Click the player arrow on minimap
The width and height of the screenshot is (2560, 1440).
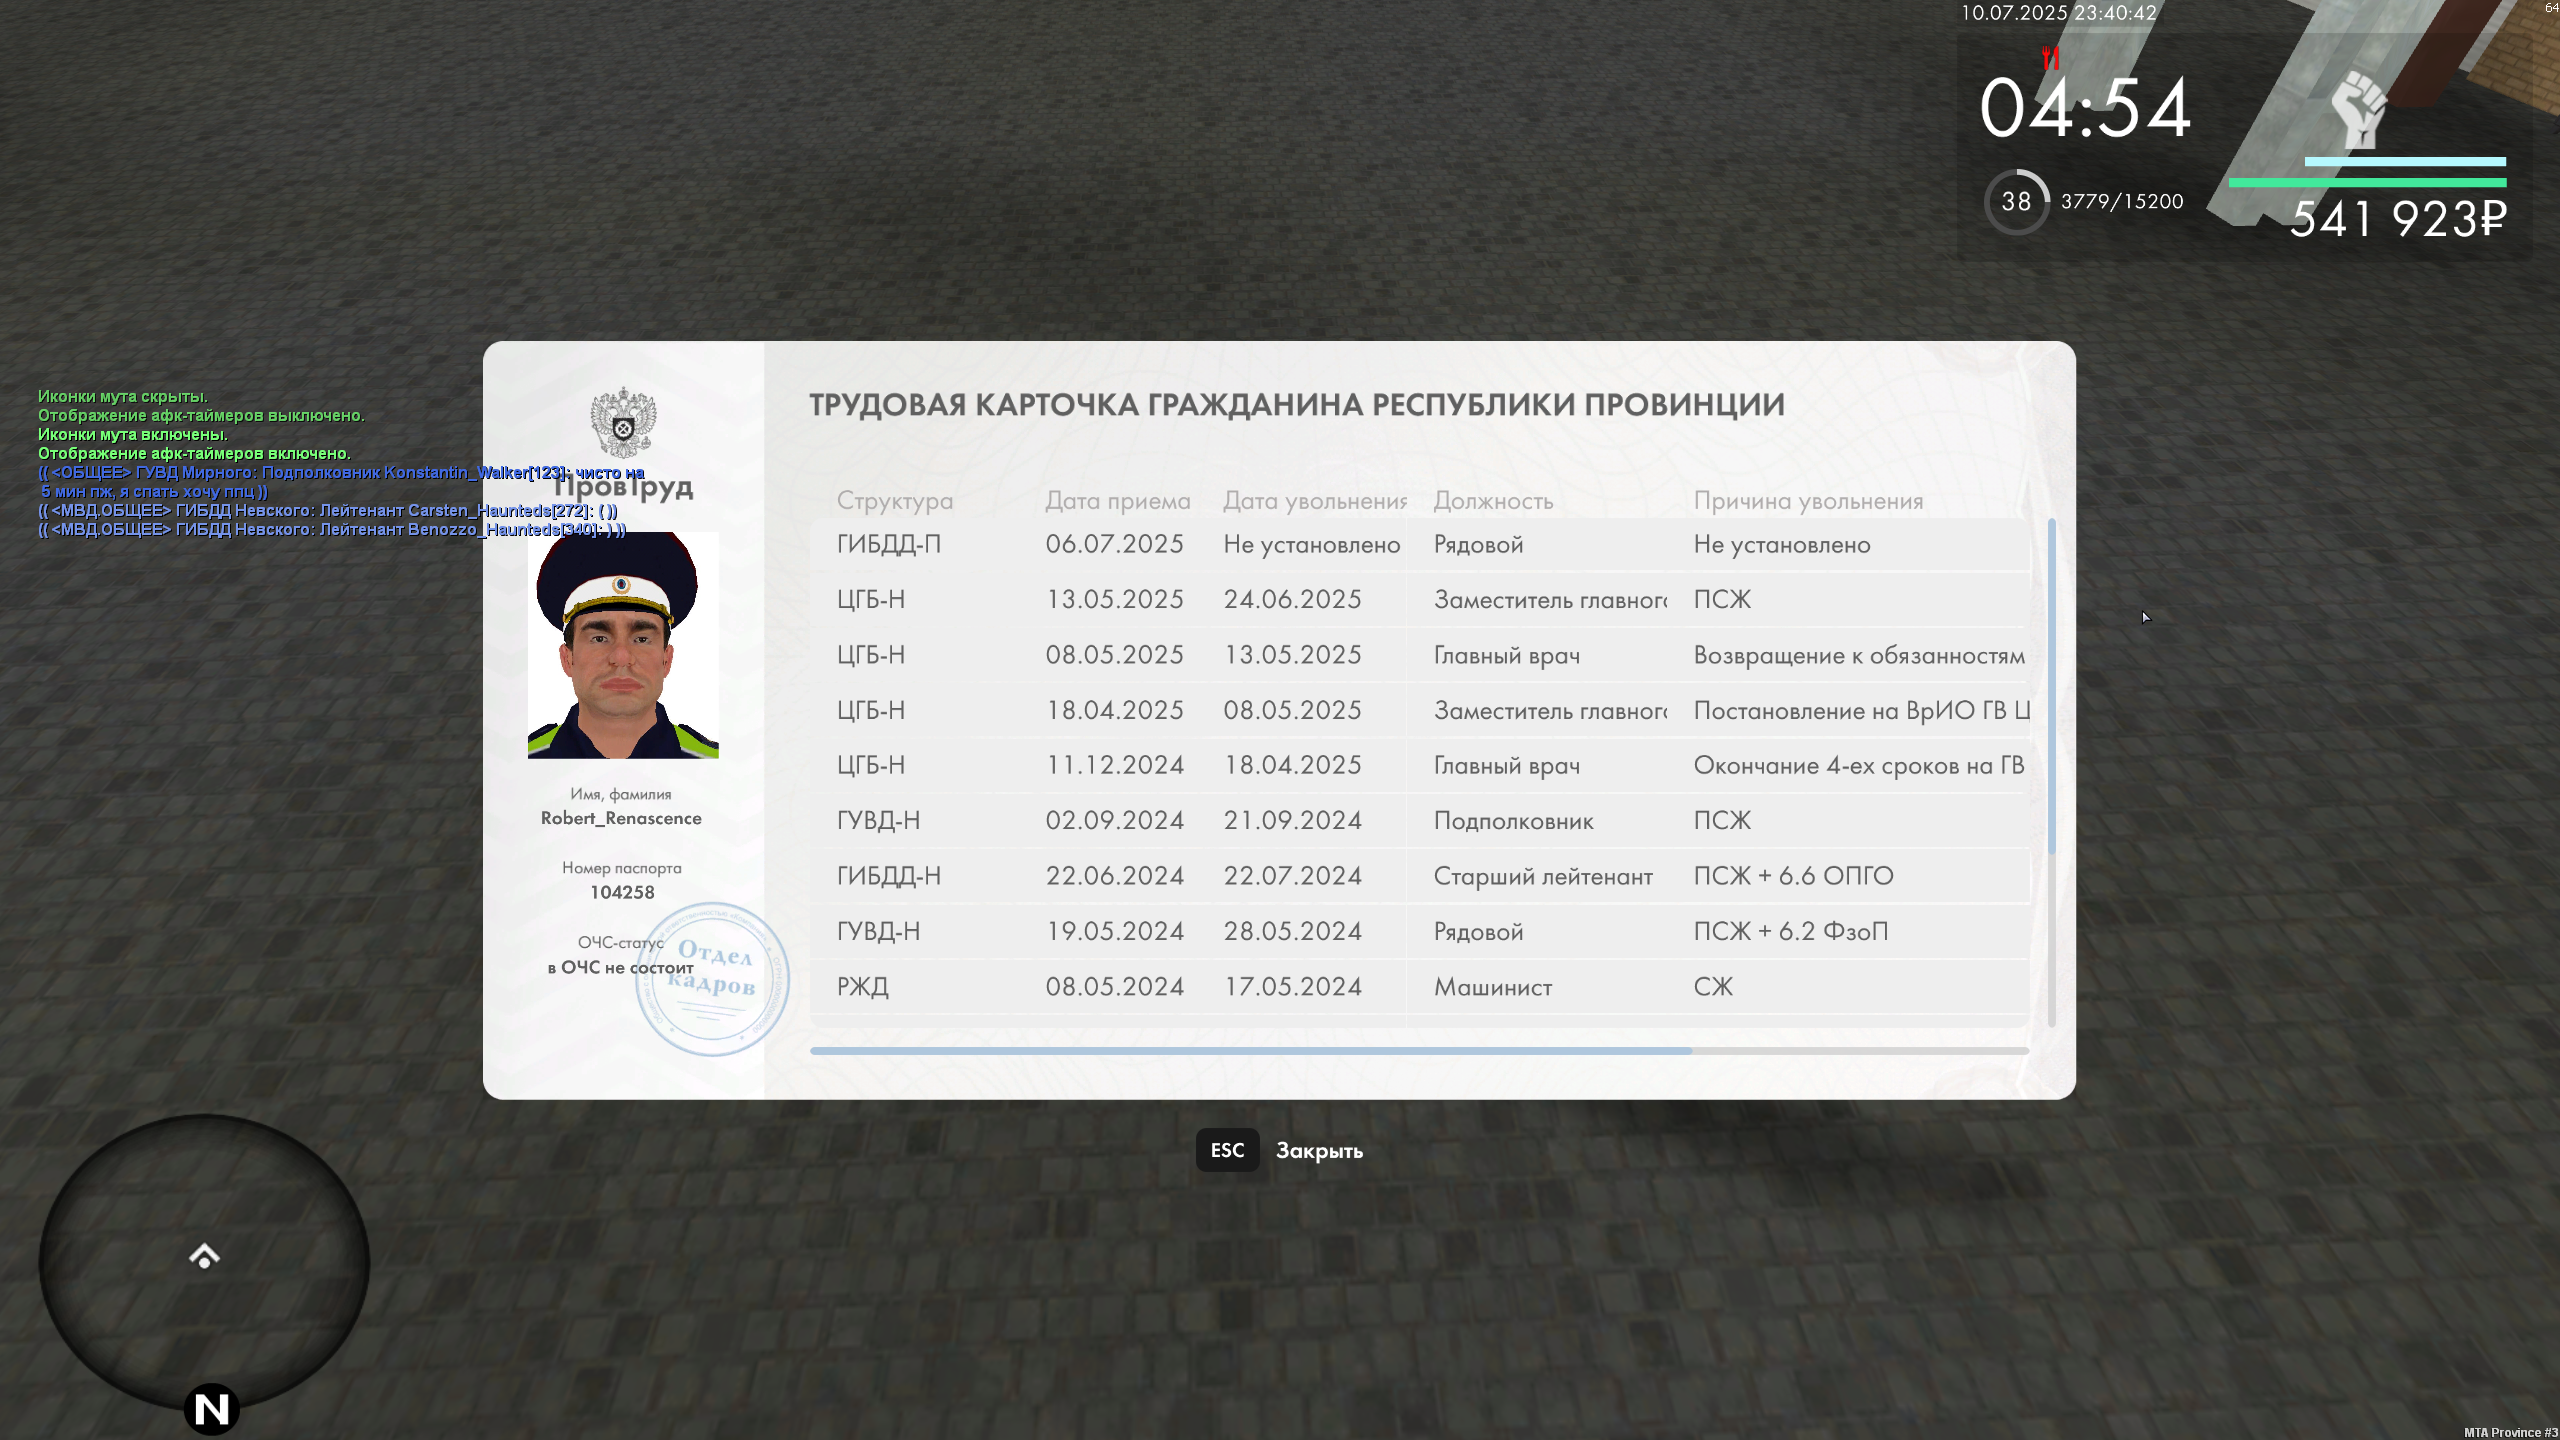point(204,1256)
